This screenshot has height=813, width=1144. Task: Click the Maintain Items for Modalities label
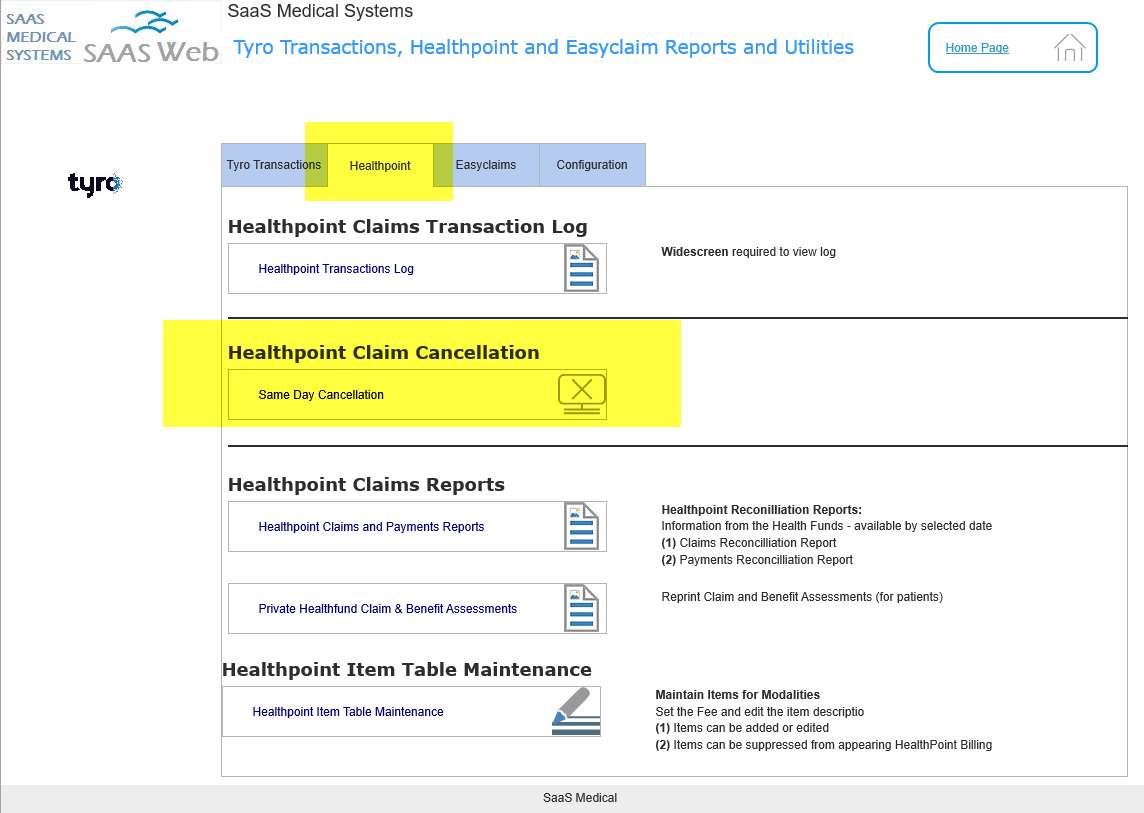pyautogui.click(x=738, y=695)
